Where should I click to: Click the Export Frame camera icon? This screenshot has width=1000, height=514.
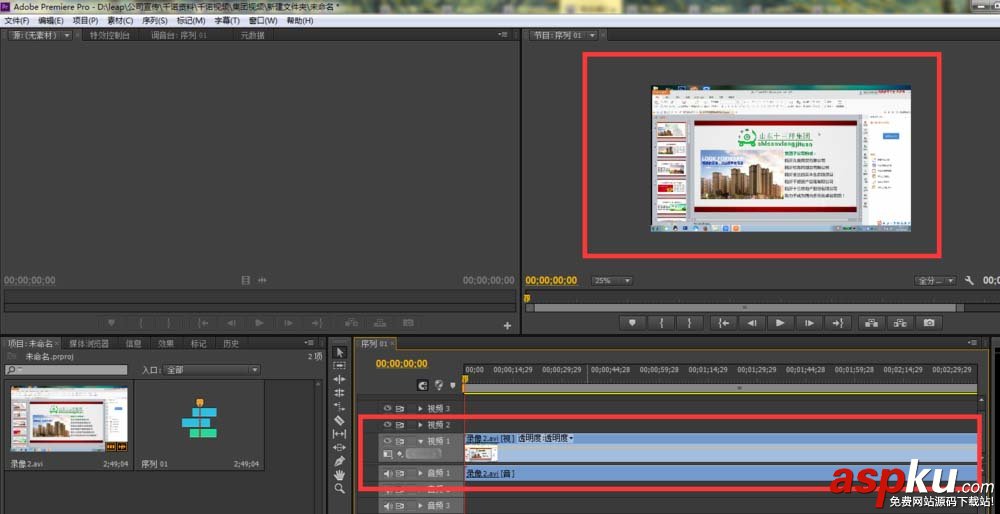[929, 323]
